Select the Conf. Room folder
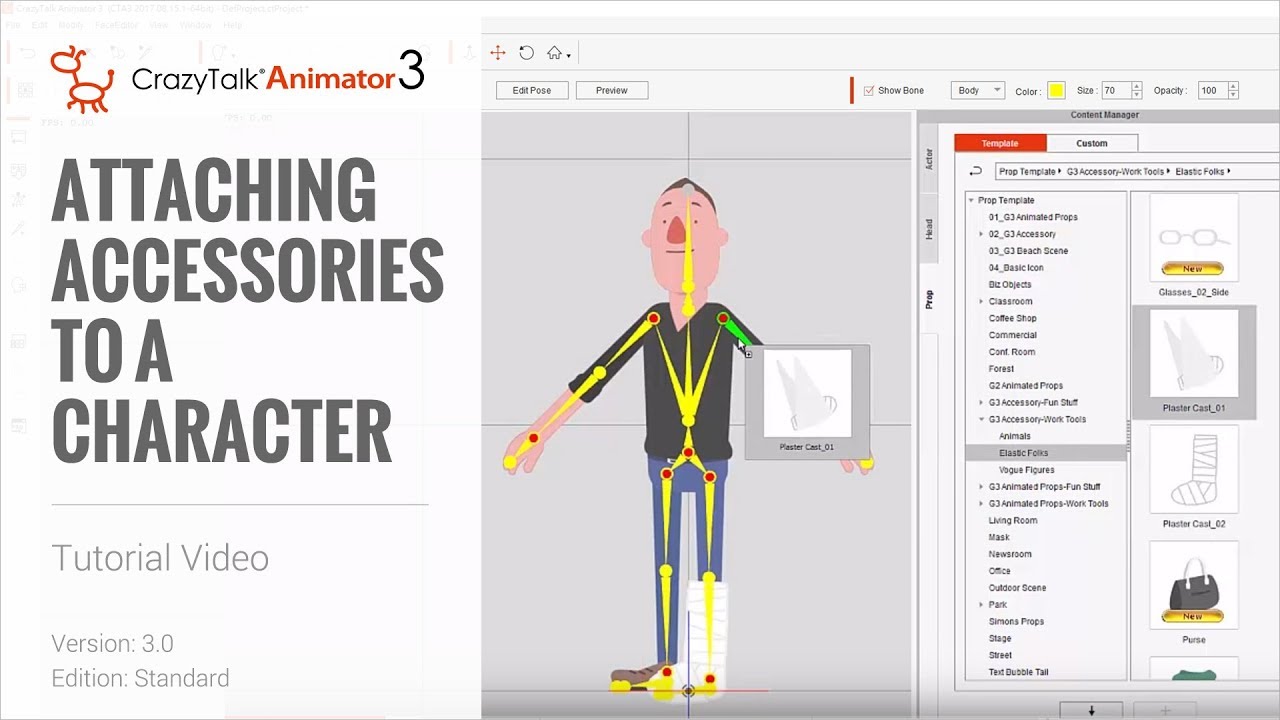1280x720 pixels. [1011, 352]
